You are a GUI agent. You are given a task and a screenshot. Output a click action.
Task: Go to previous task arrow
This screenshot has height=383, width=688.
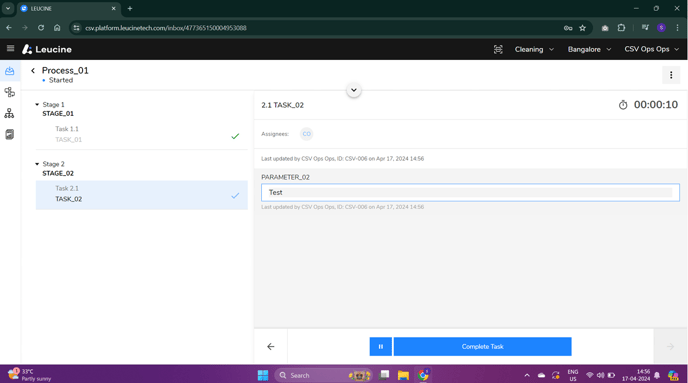271,347
